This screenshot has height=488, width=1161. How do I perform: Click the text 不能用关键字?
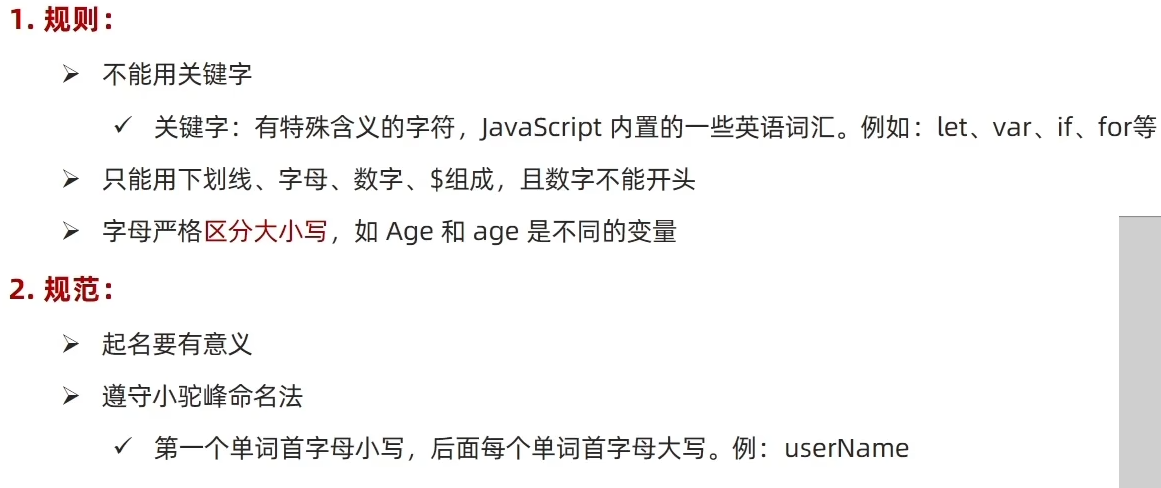tap(178, 76)
